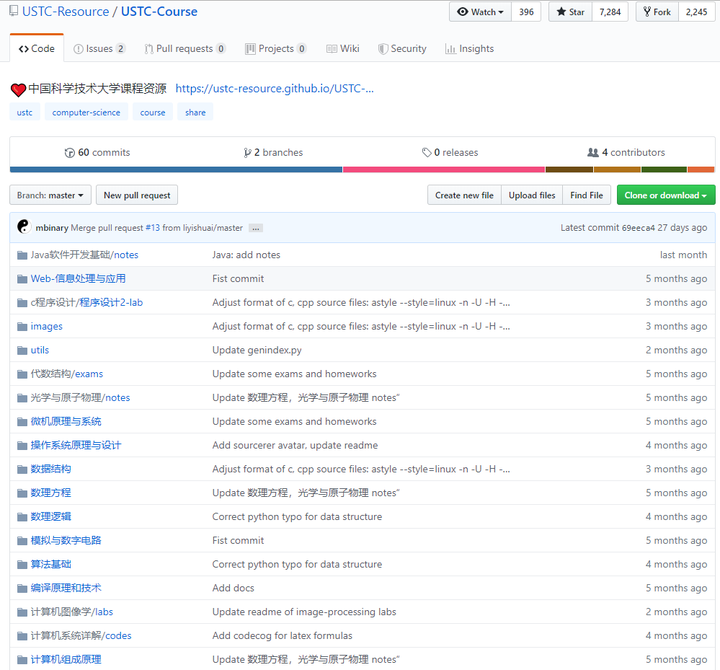
Task: Open commit message Add docs
Action: (x=233, y=588)
